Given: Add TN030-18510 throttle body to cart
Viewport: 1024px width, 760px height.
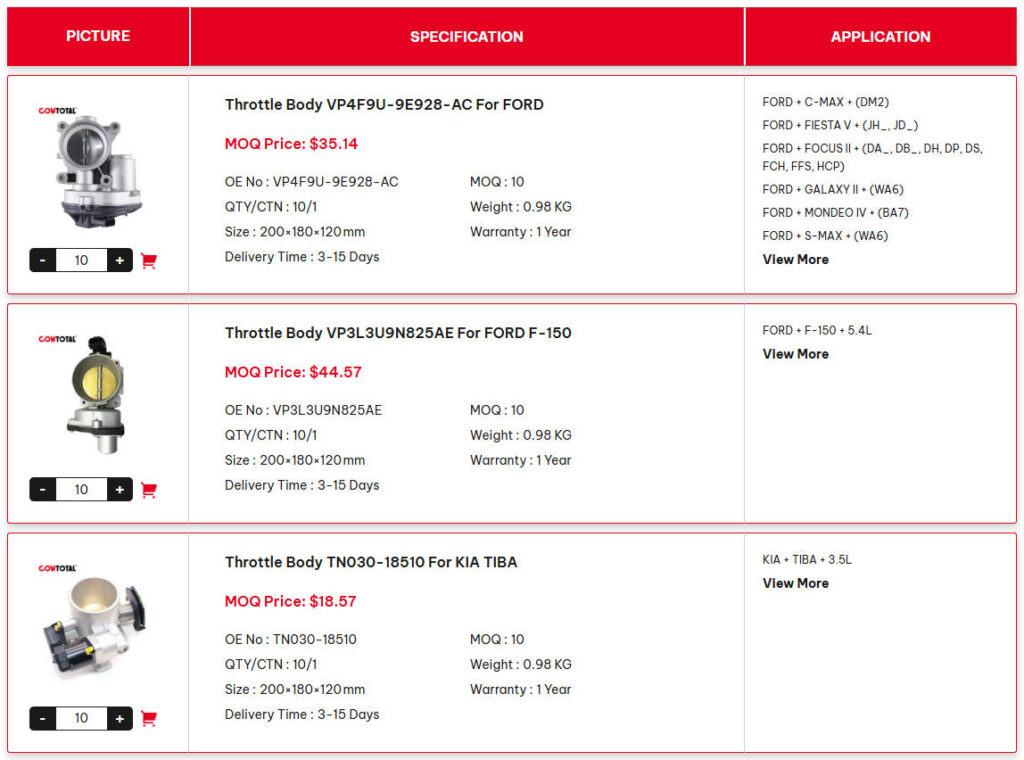Looking at the screenshot, I should pyautogui.click(x=148, y=718).
